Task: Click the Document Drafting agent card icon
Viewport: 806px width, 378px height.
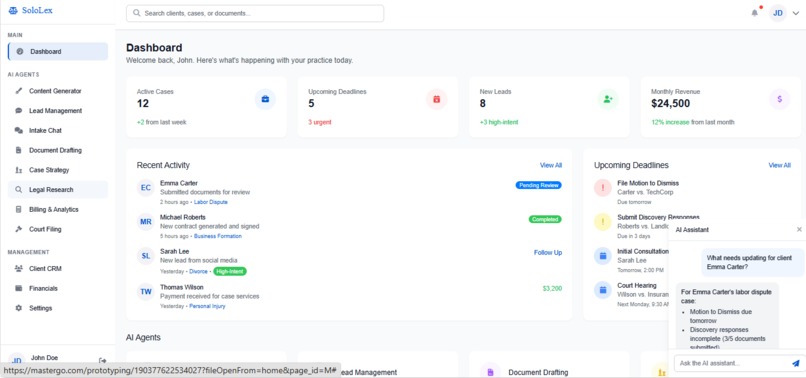Action: click(490, 372)
